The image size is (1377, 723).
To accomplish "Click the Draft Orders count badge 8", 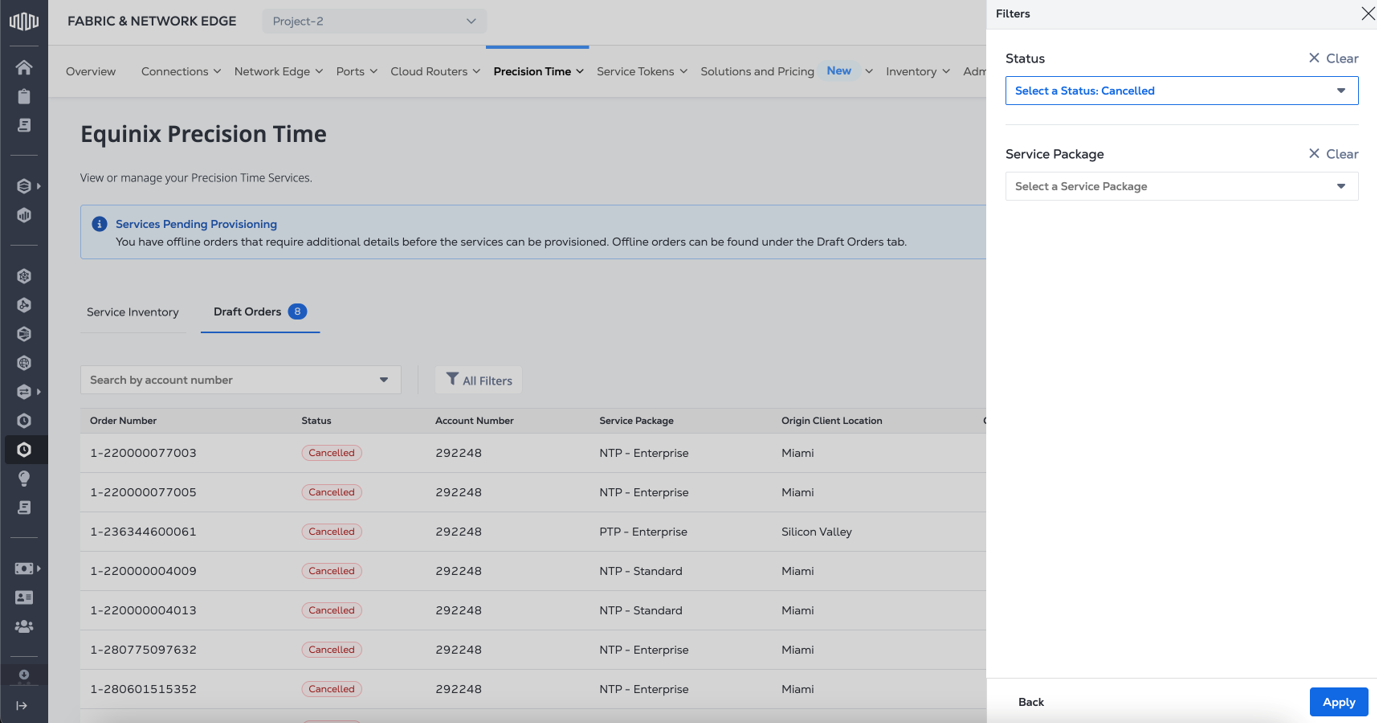I will 297,311.
